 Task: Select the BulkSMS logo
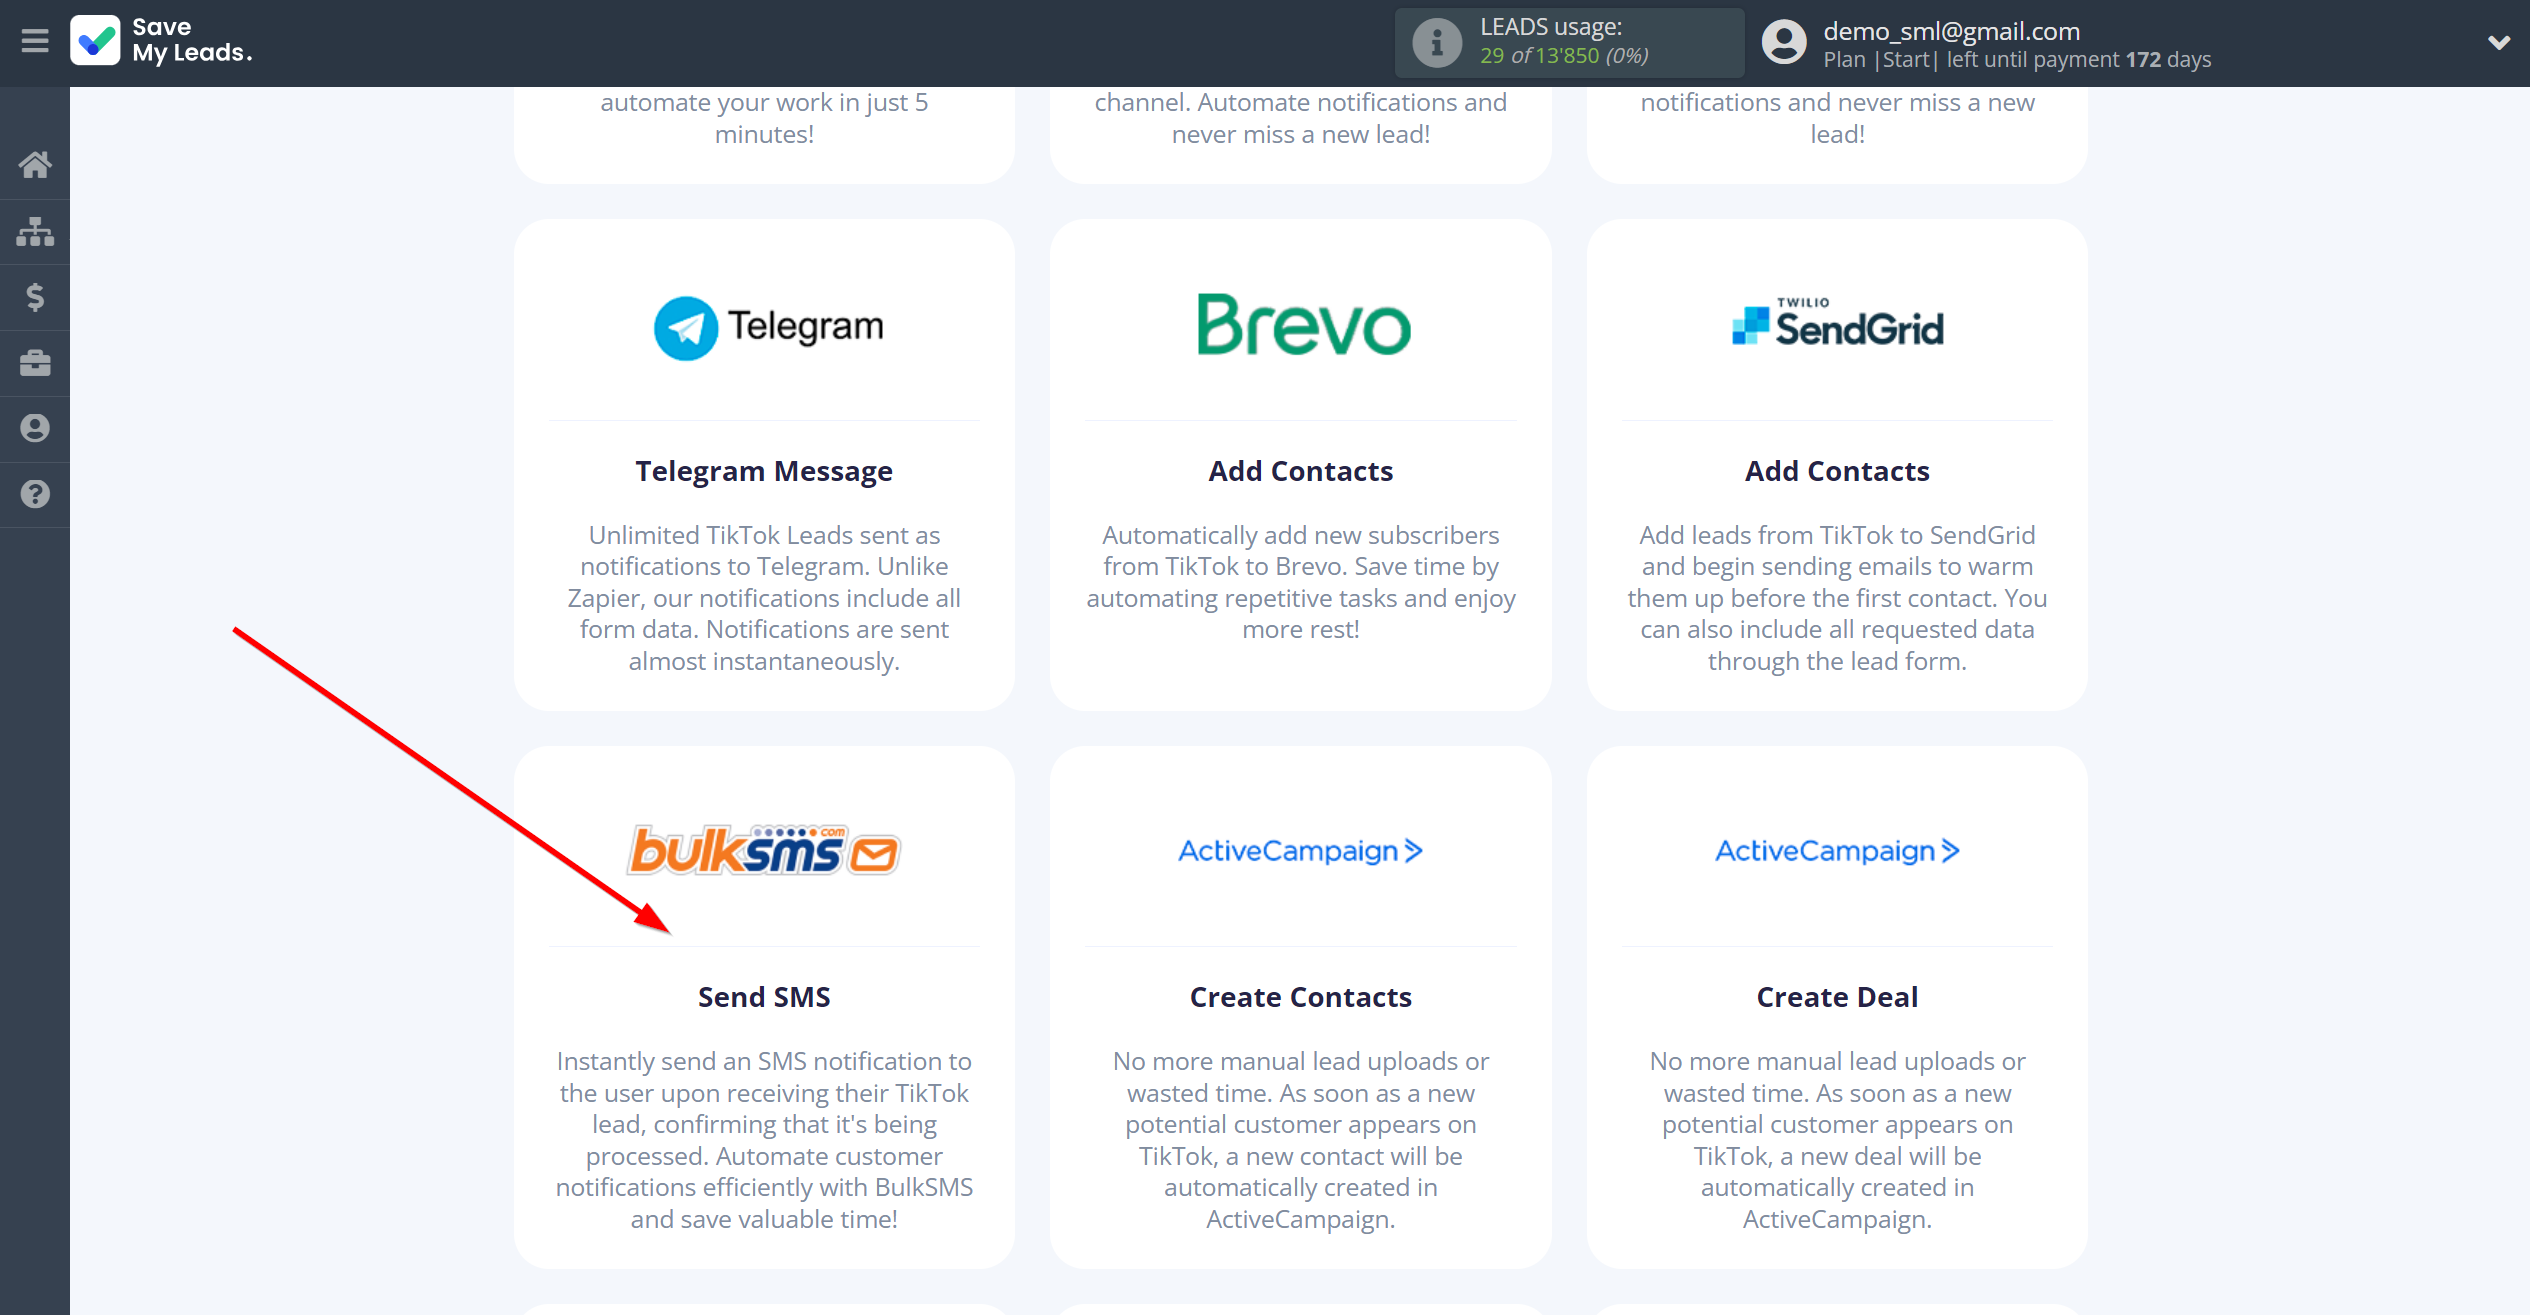click(x=764, y=850)
